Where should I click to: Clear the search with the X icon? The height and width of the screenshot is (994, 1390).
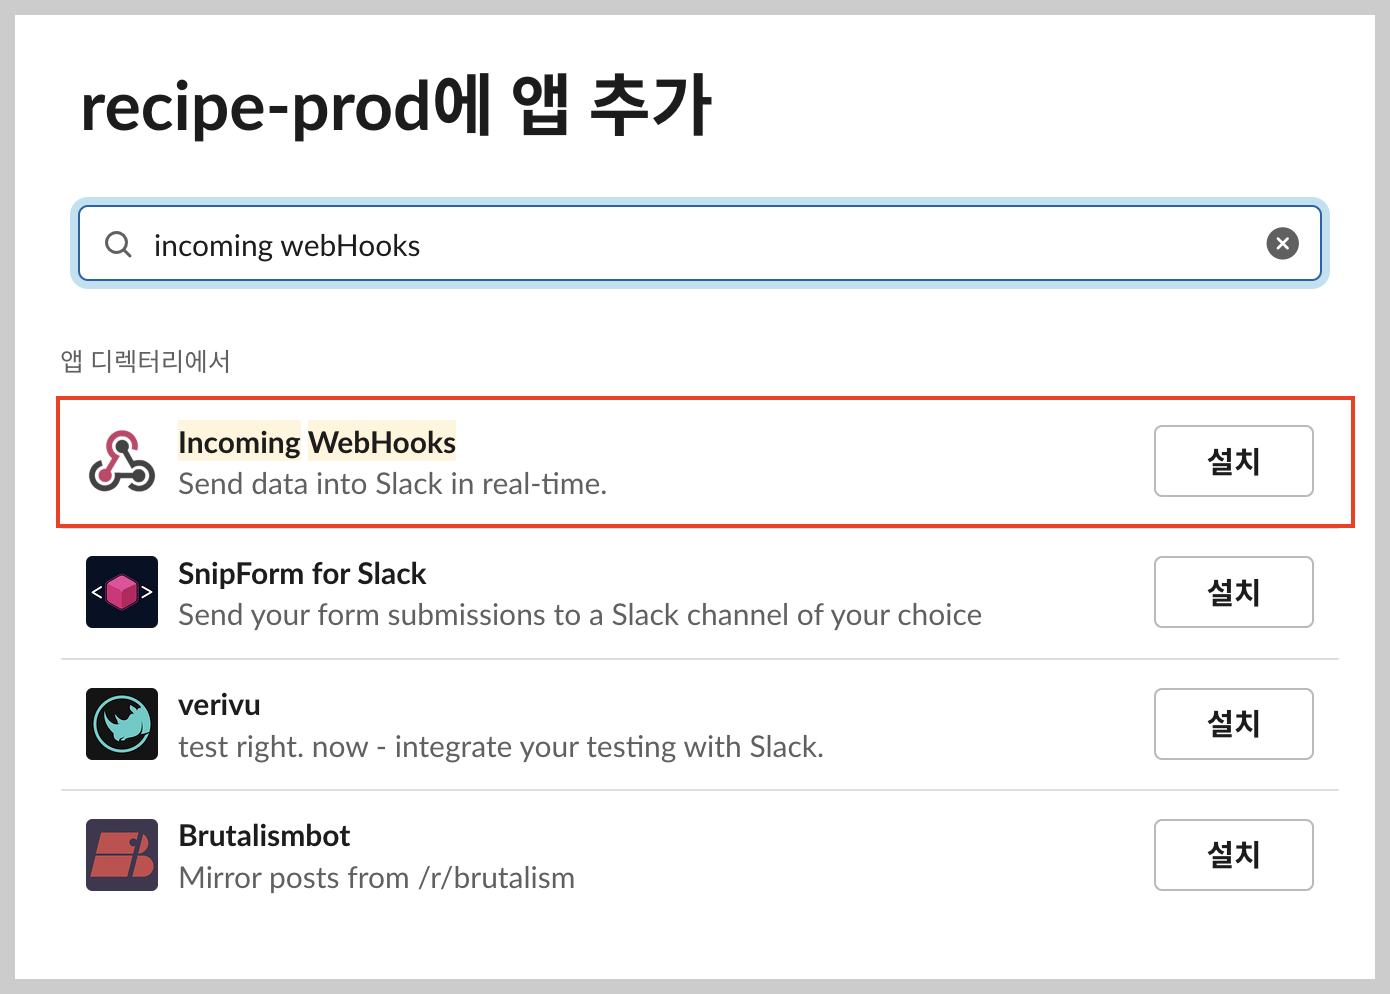[x=1282, y=243]
